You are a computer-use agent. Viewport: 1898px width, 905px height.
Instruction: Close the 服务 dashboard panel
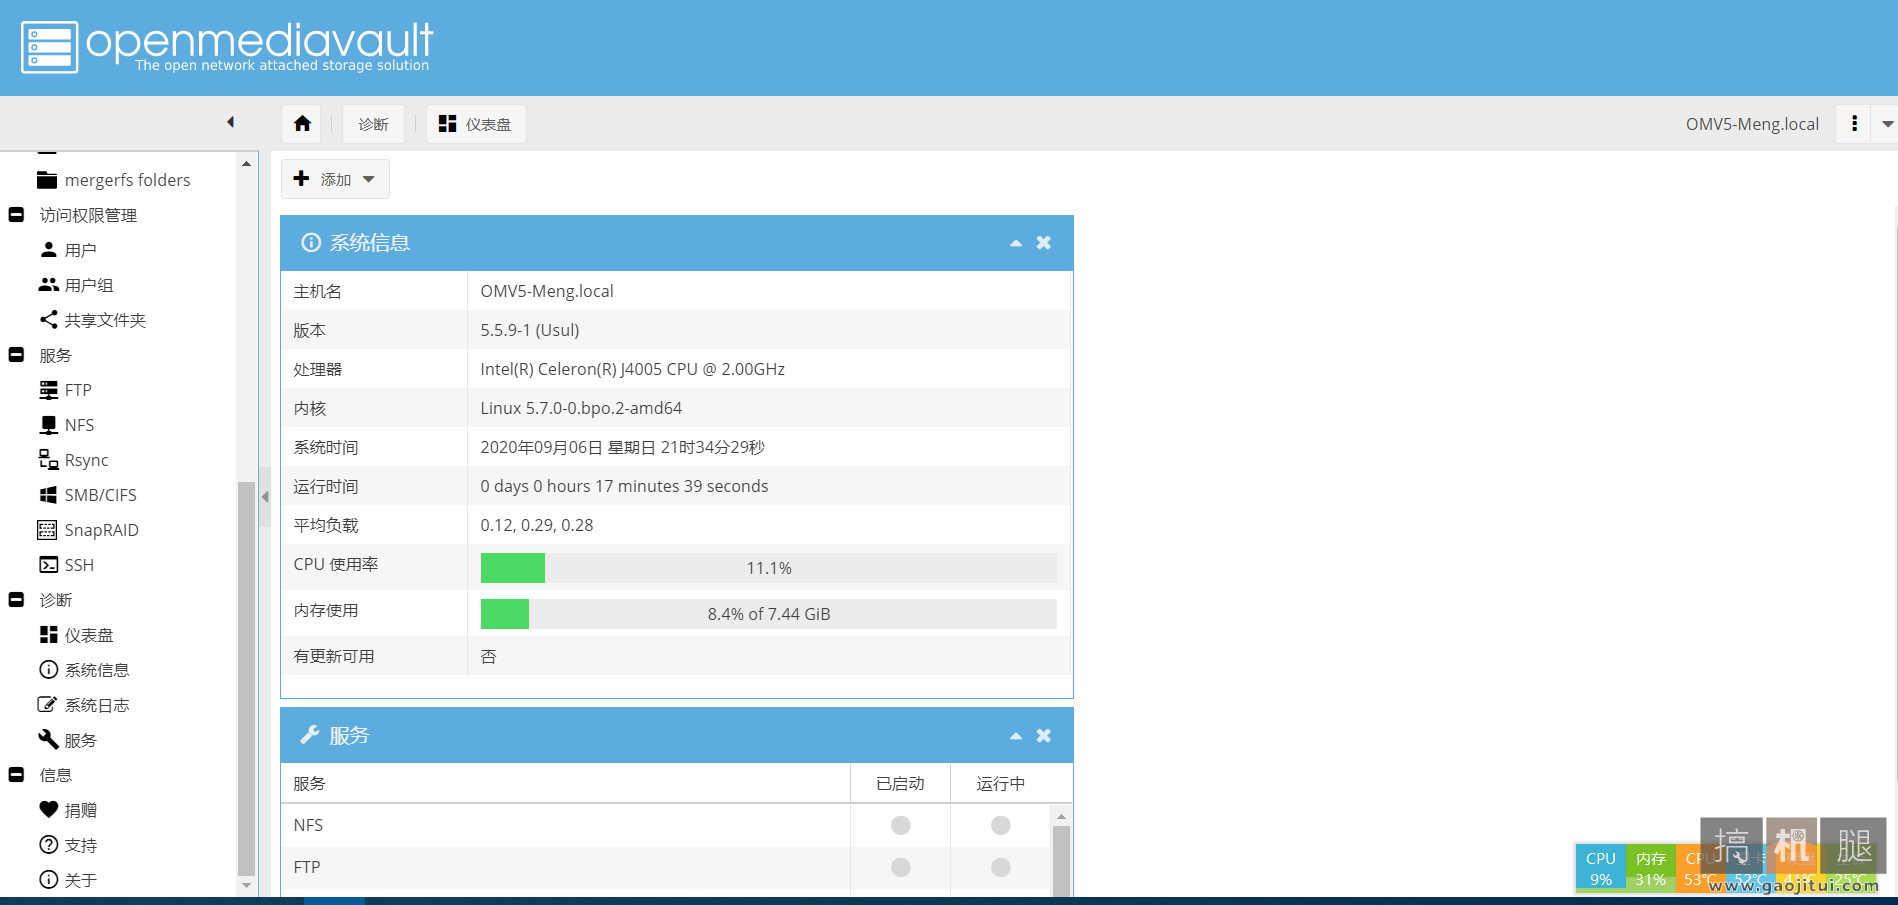[1044, 736]
